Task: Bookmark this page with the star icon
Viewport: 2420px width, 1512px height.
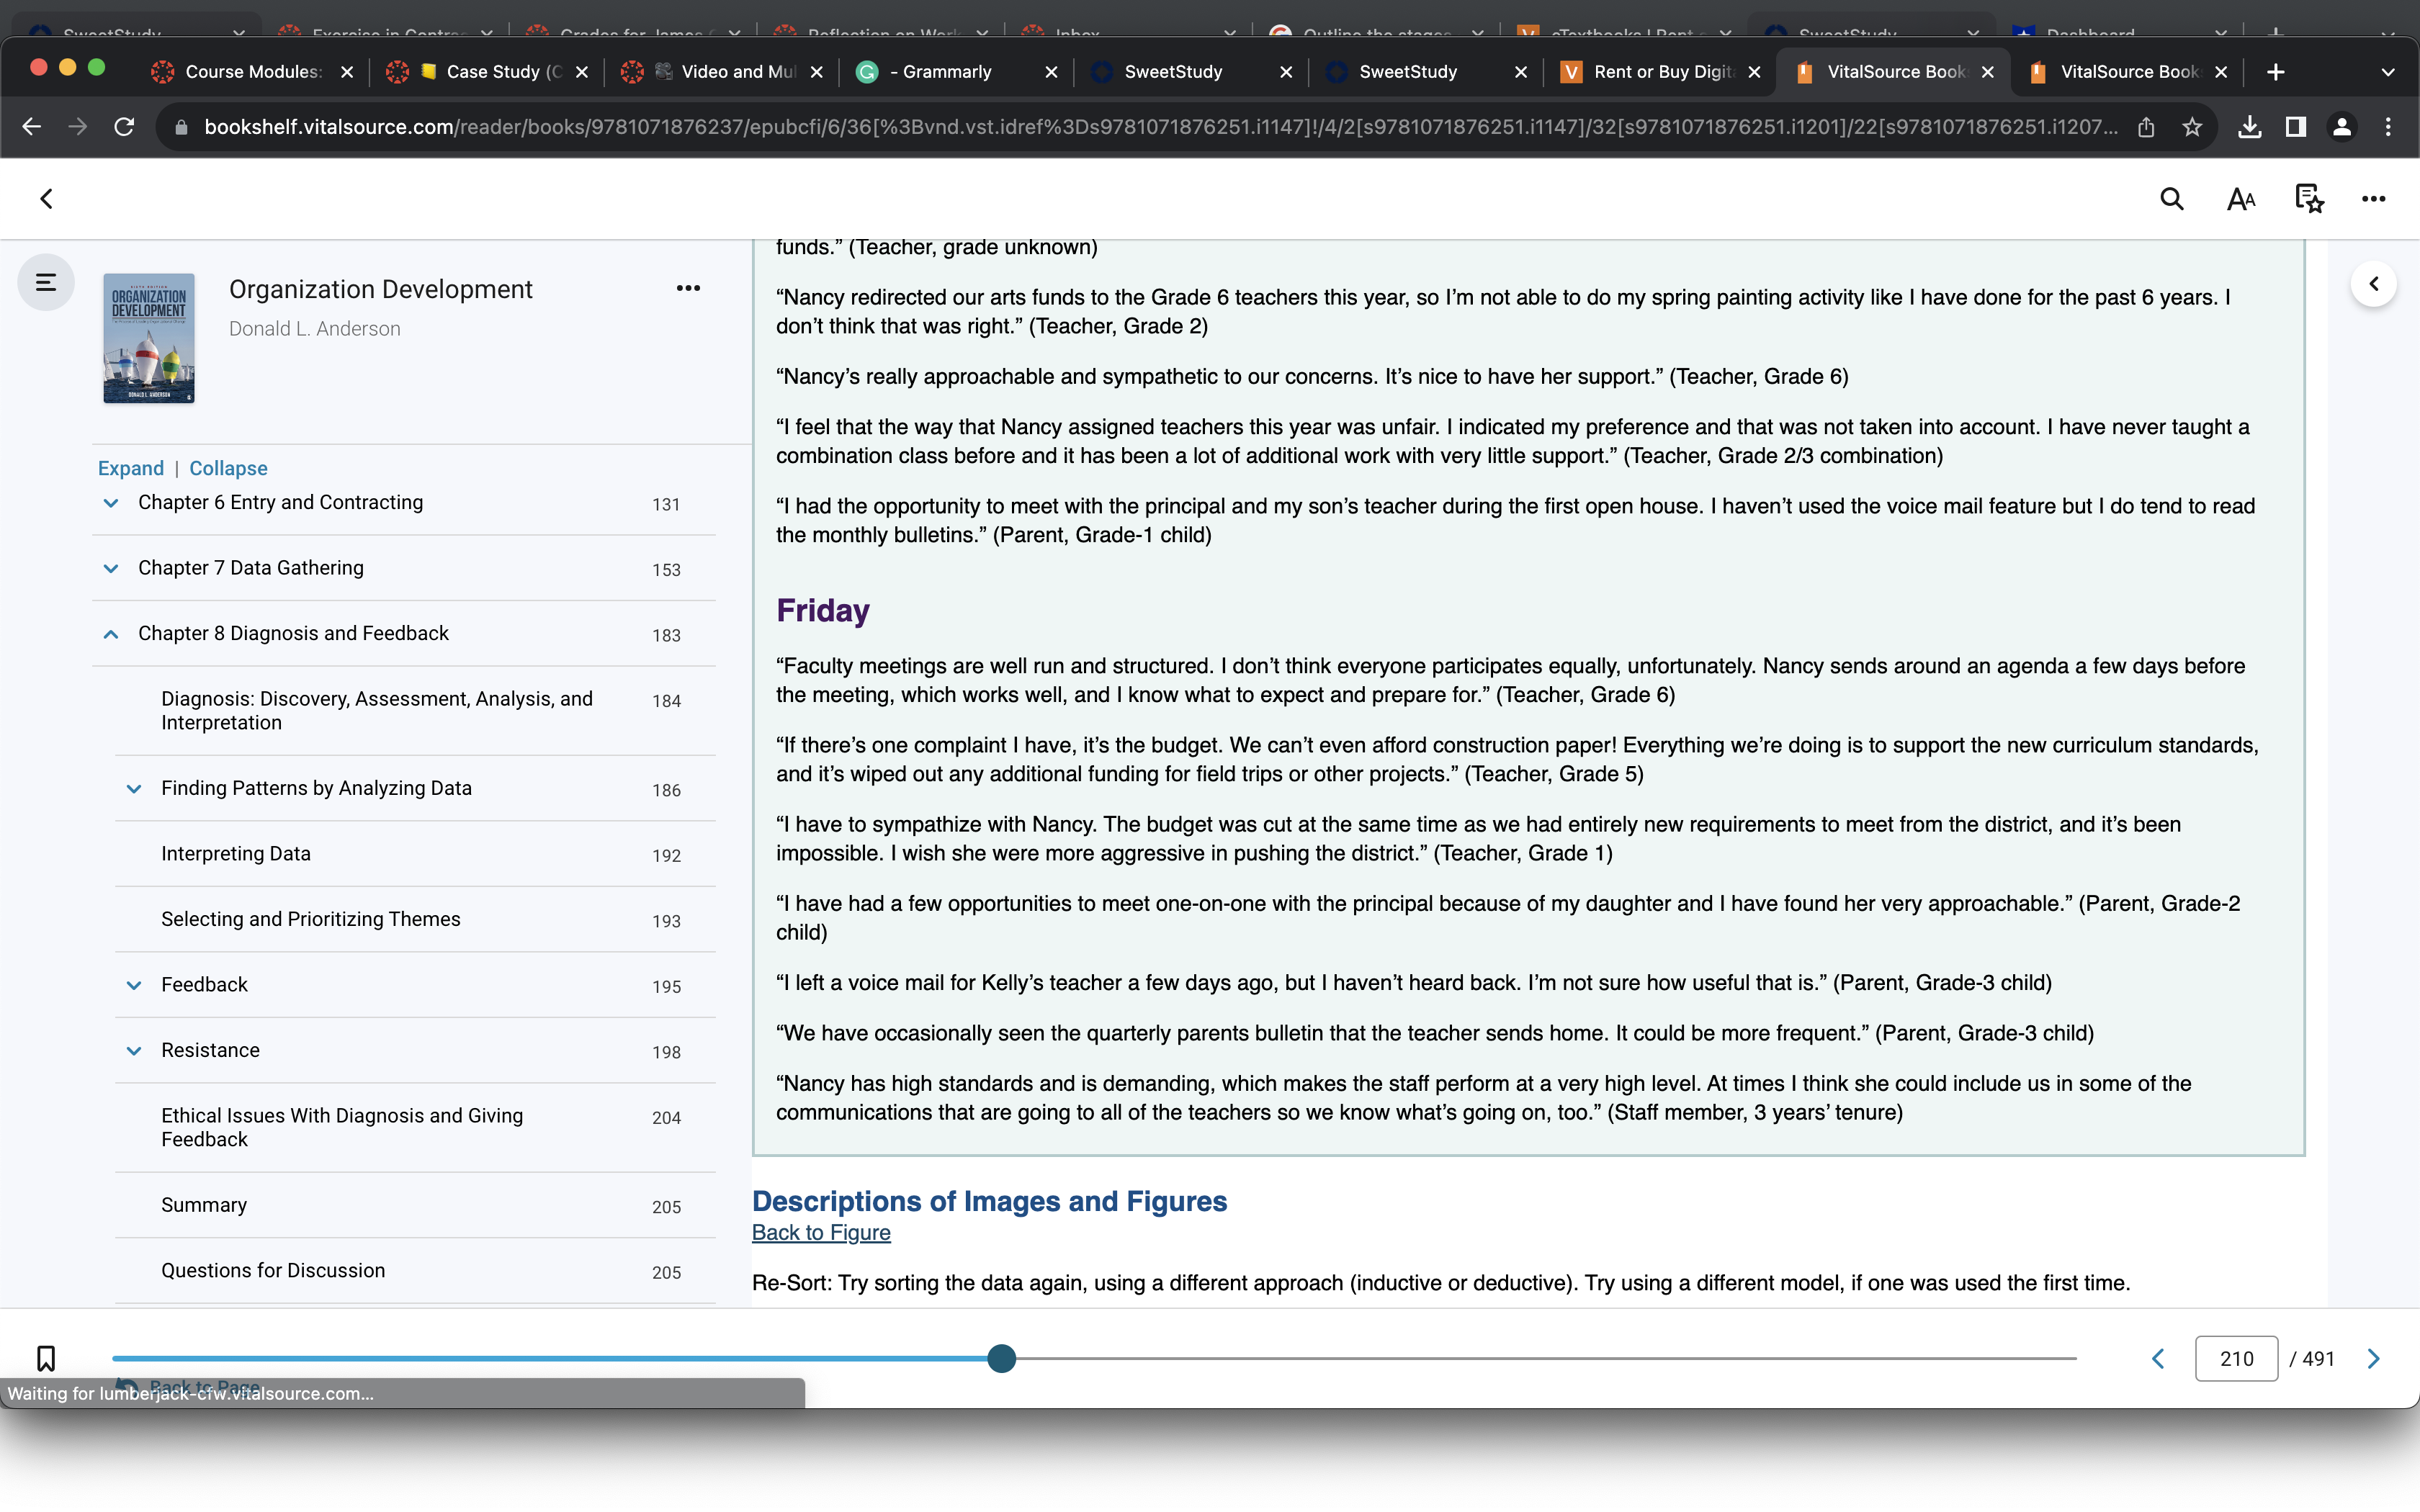Action: pyautogui.click(x=2192, y=127)
